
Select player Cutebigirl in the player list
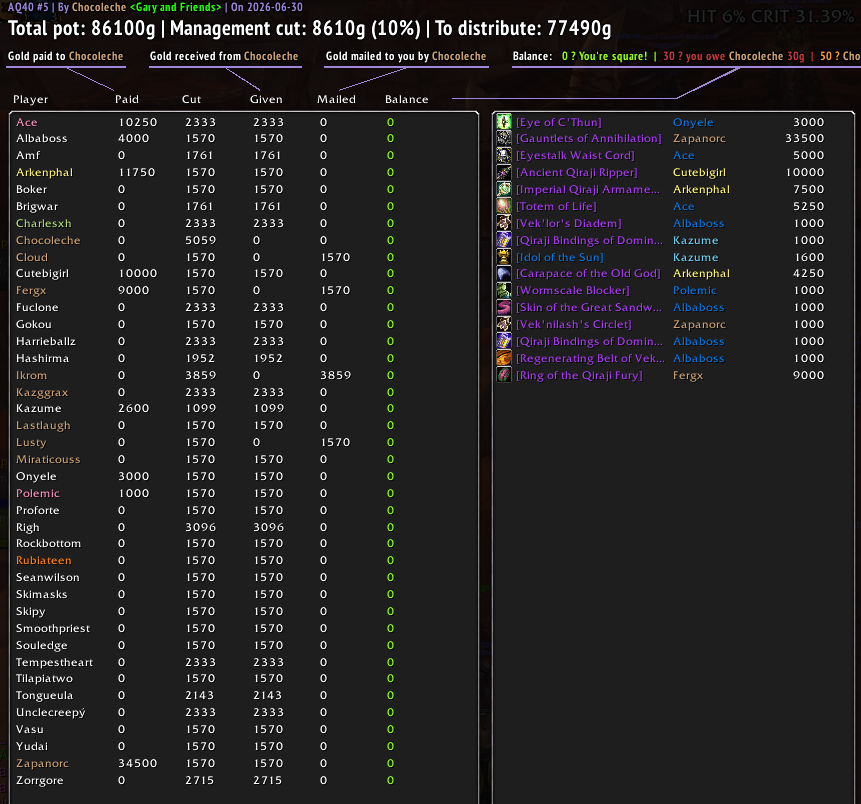click(42, 273)
